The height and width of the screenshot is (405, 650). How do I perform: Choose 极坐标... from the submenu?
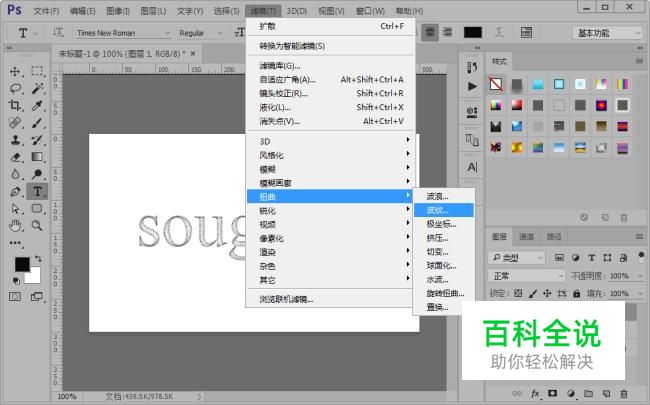coord(444,224)
